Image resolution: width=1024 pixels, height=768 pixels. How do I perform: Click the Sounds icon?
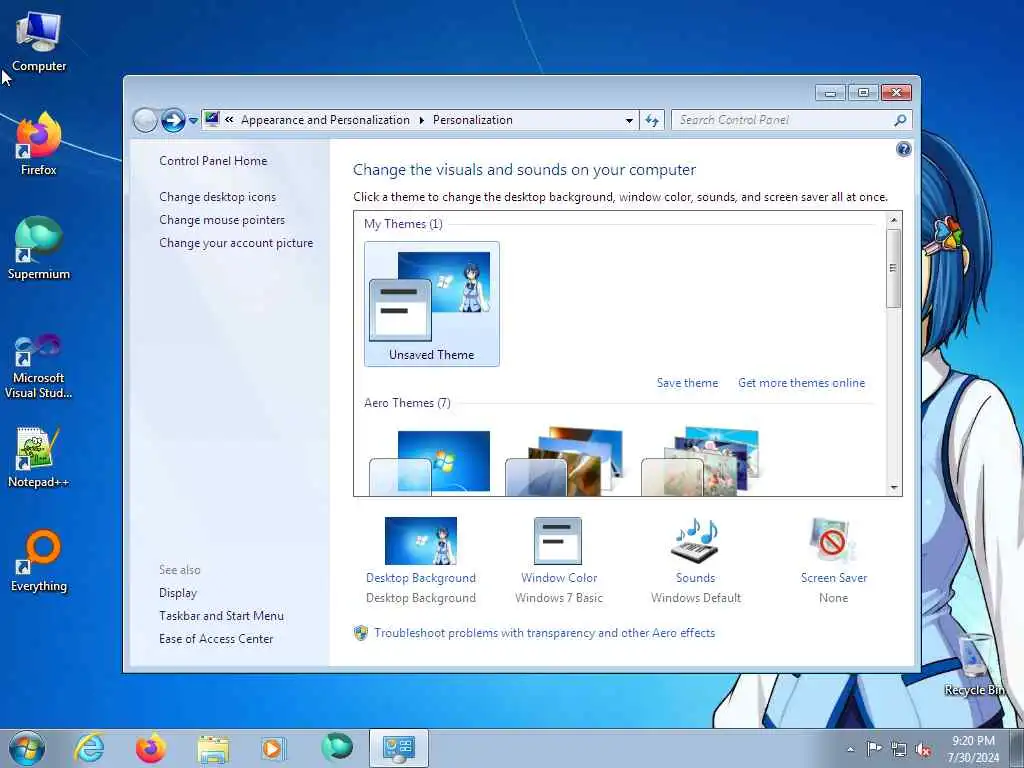[695, 541]
